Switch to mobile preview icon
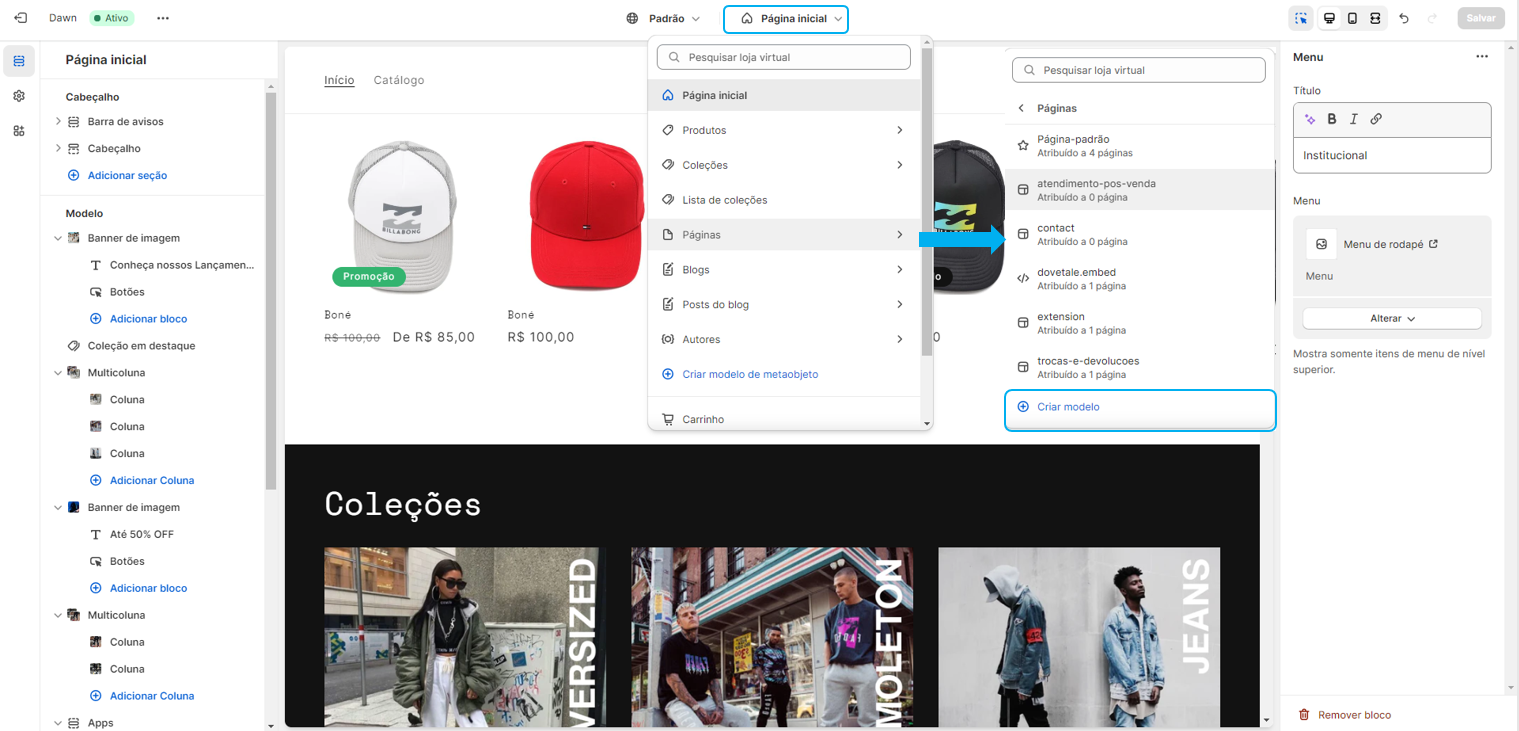The width and height of the screenshot is (1519, 731). (1352, 18)
